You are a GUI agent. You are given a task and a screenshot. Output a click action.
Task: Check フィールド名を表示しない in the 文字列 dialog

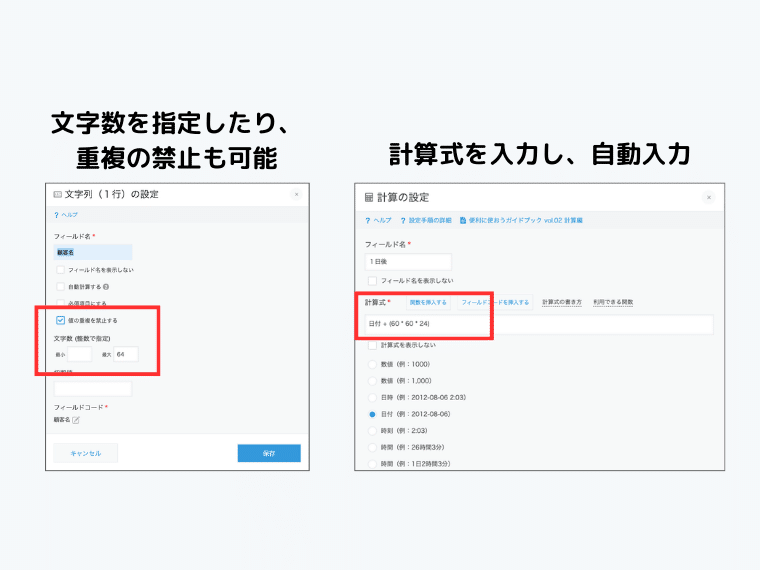61,269
